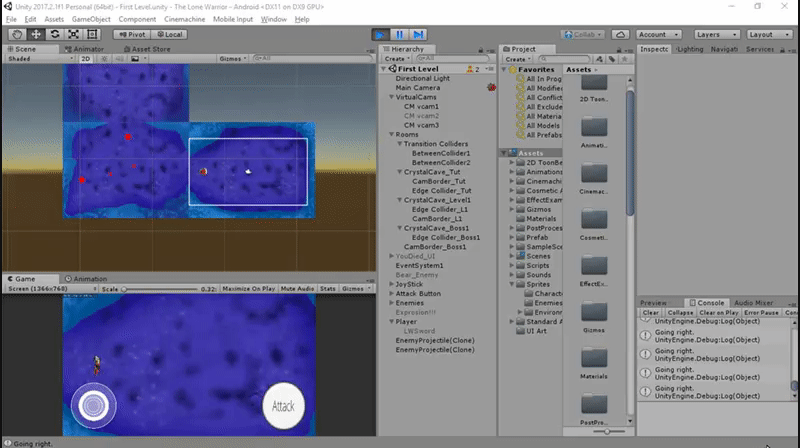Click the scene effects image icon

(135, 59)
